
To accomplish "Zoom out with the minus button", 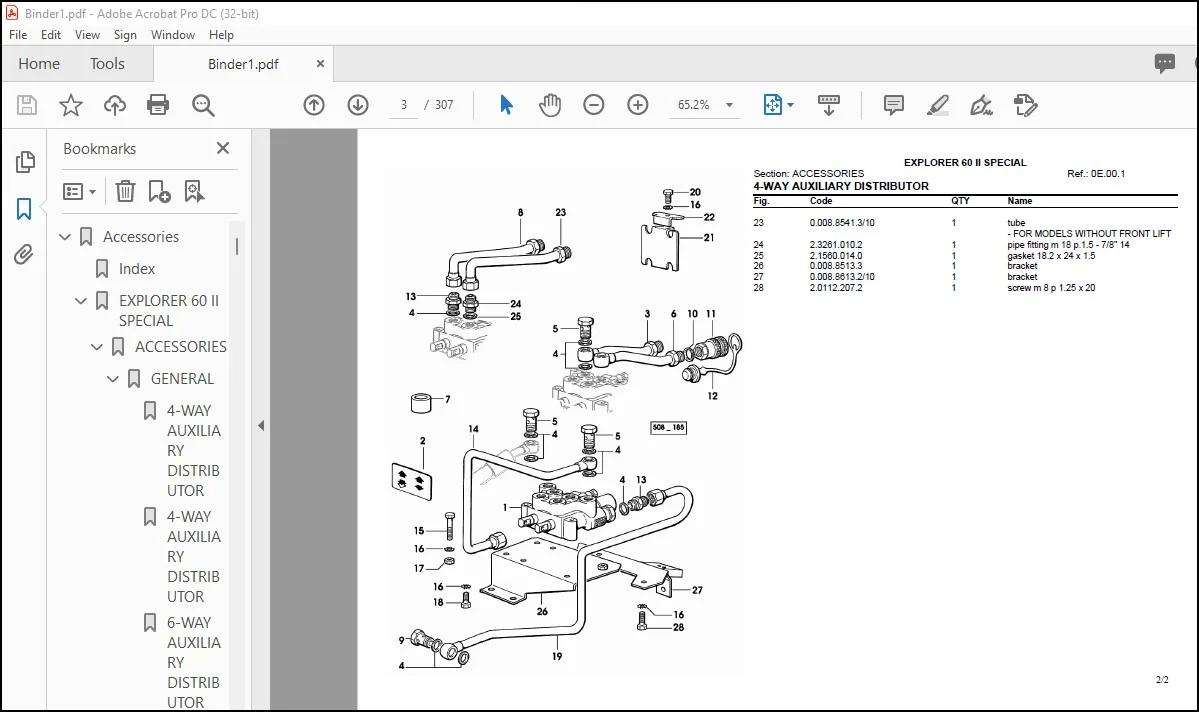I will point(593,105).
